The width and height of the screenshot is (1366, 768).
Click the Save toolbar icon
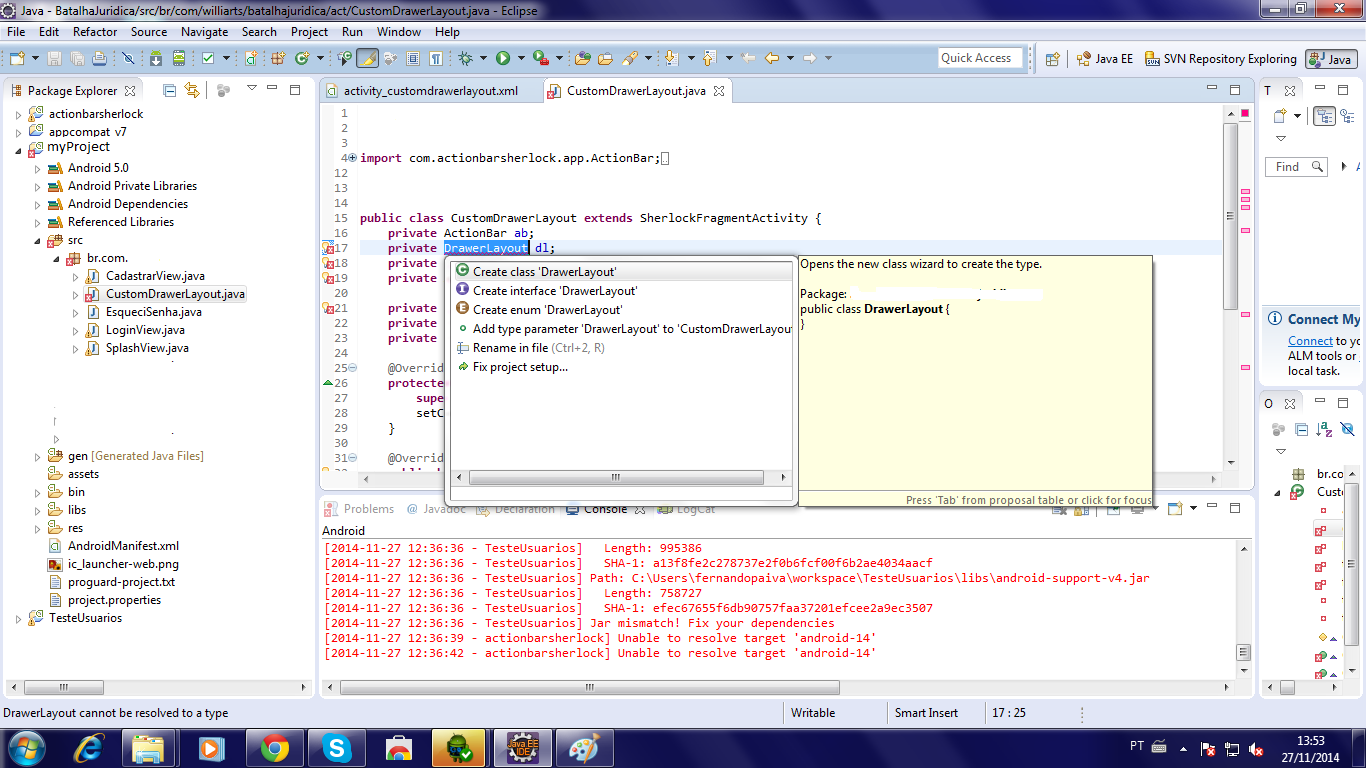click(x=53, y=59)
